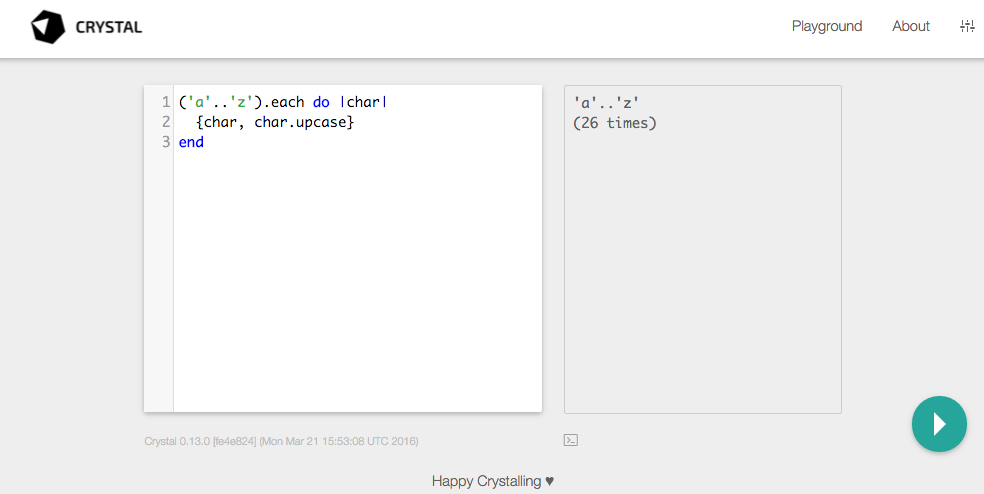This screenshot has width=984, height=494.
Task: Go to the About page
Action: tap(910, 27)
